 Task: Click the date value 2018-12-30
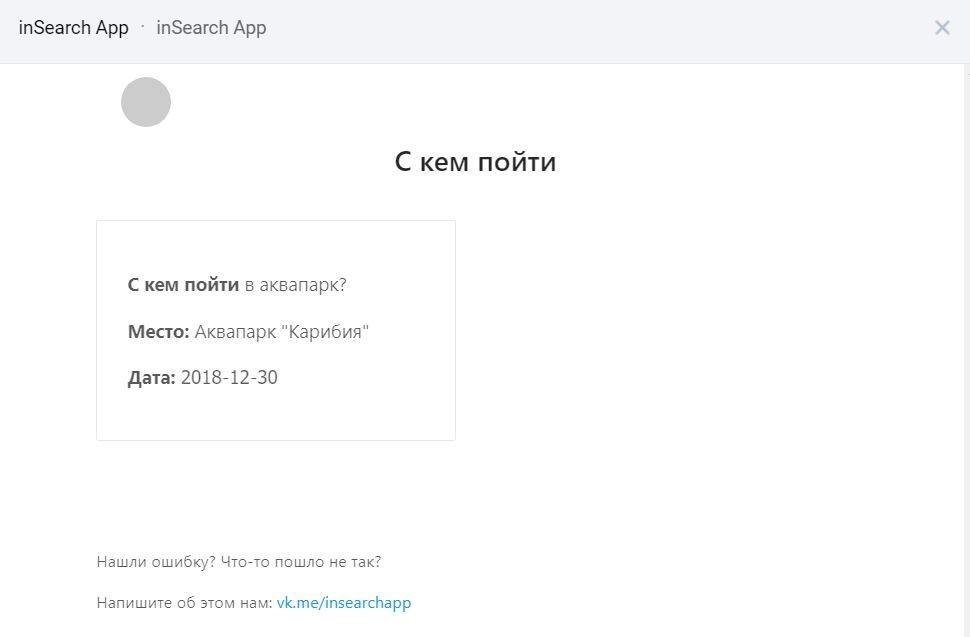point(229,377)
